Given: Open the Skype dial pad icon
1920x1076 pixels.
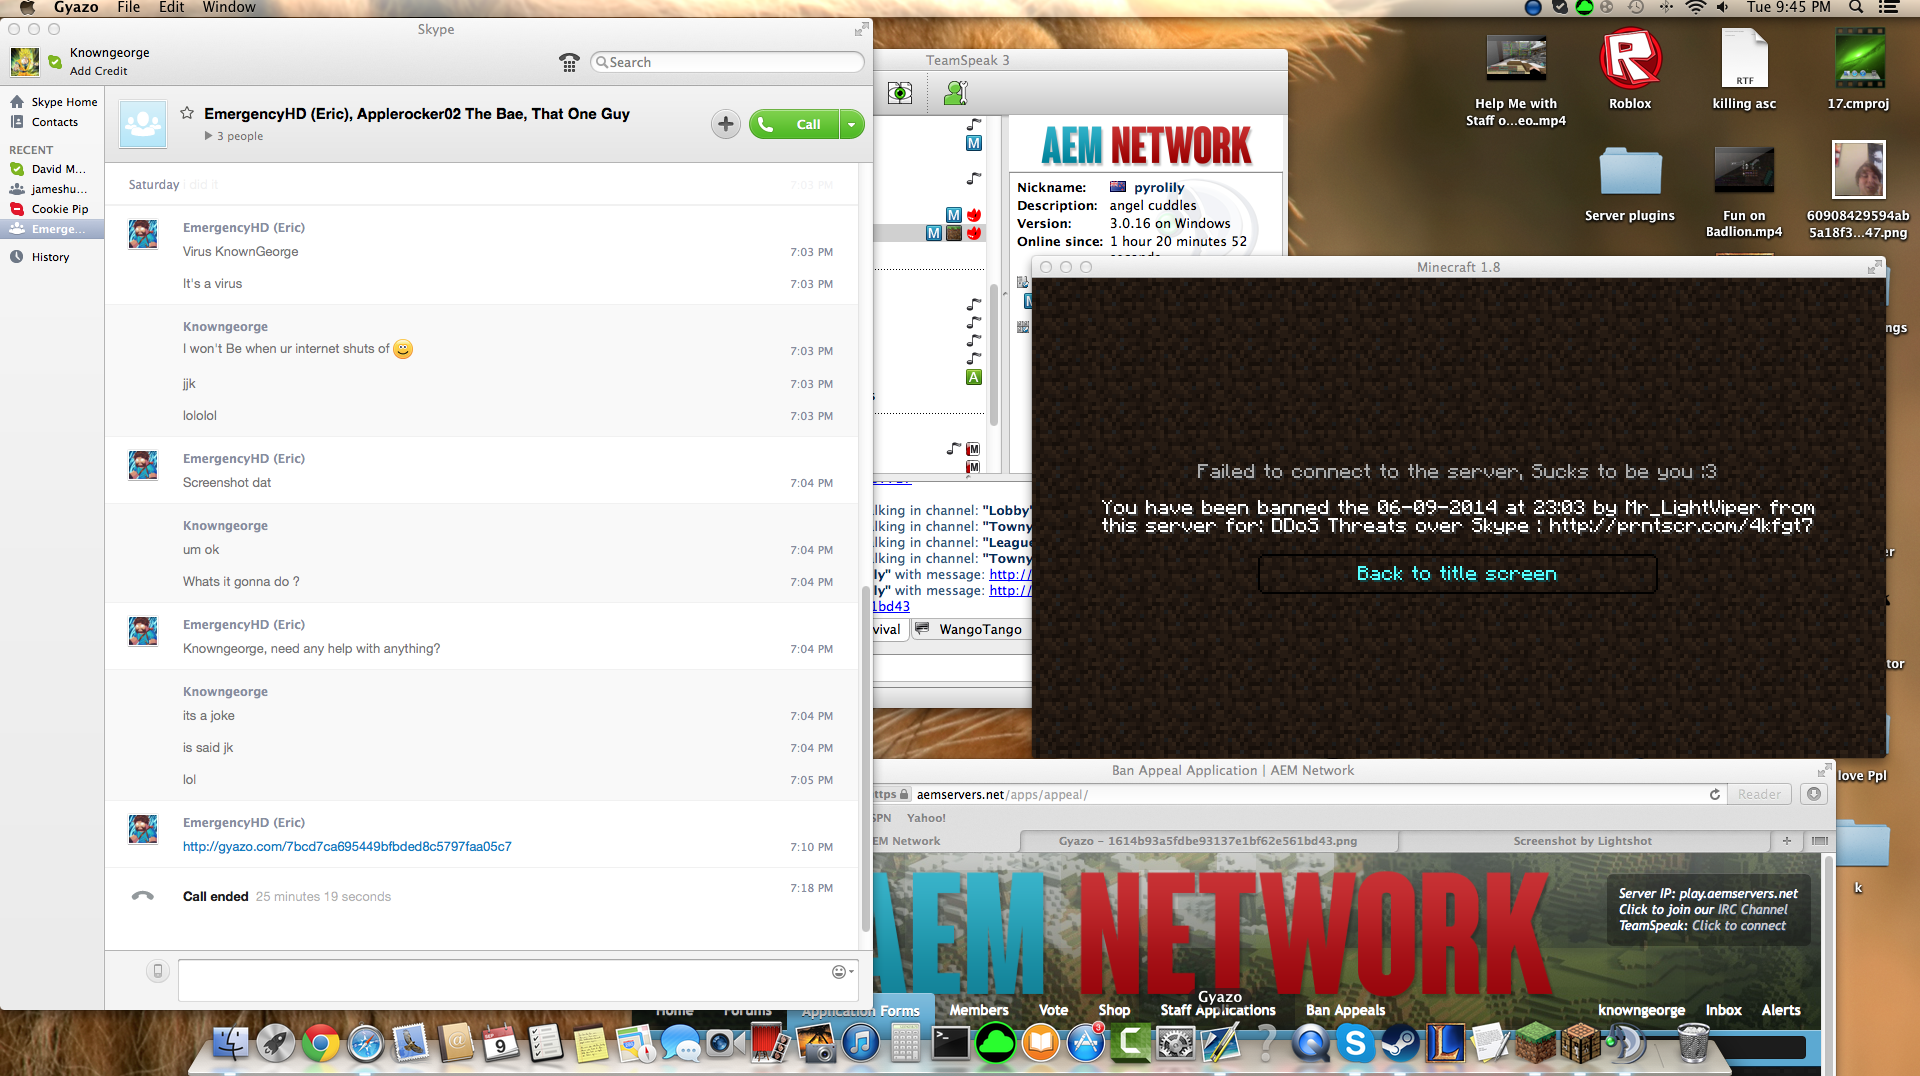Looking at the screenshot, I should pos(569,62).
